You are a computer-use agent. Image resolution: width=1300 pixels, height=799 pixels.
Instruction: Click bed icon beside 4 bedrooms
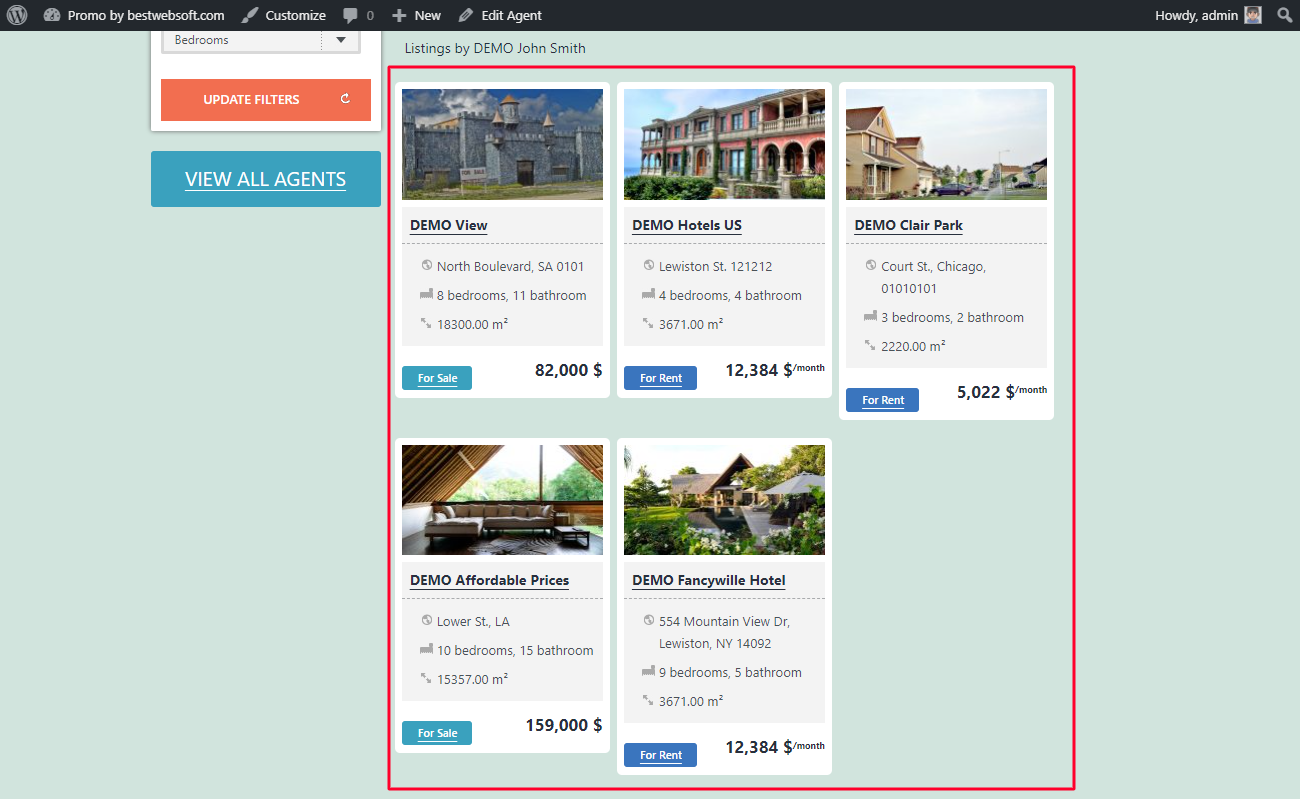click(x=648, y=294)
